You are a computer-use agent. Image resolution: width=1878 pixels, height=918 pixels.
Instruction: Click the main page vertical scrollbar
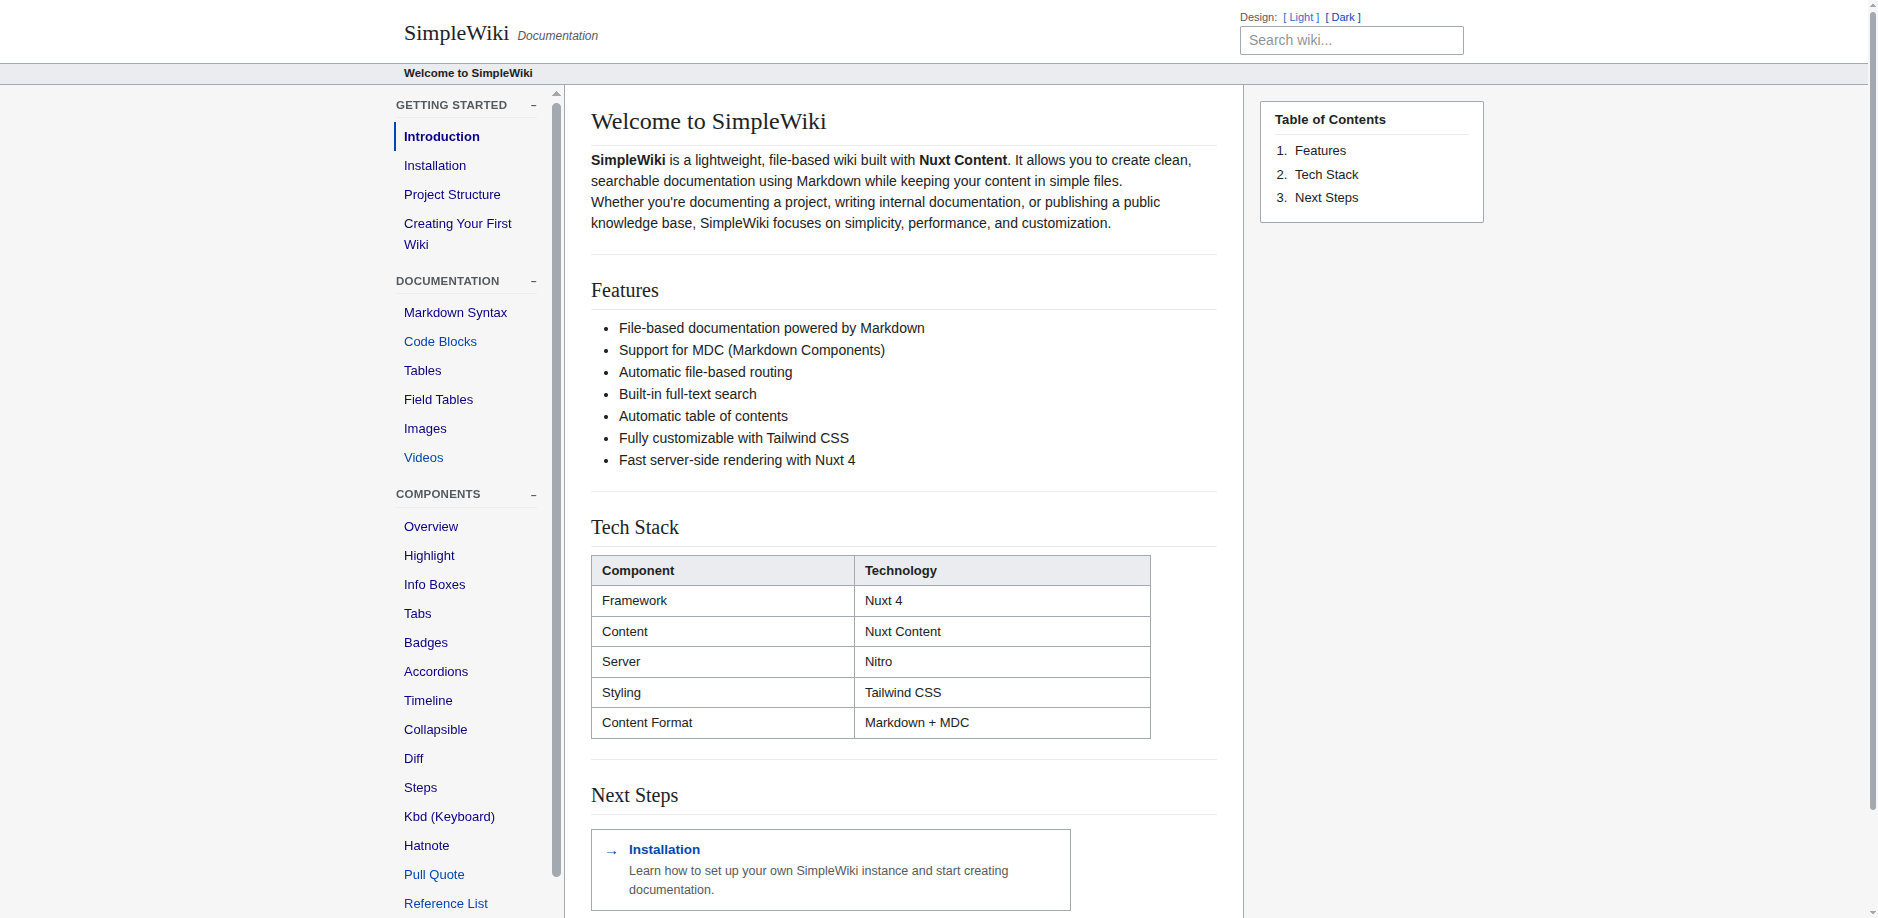[x=1873, y=410]
